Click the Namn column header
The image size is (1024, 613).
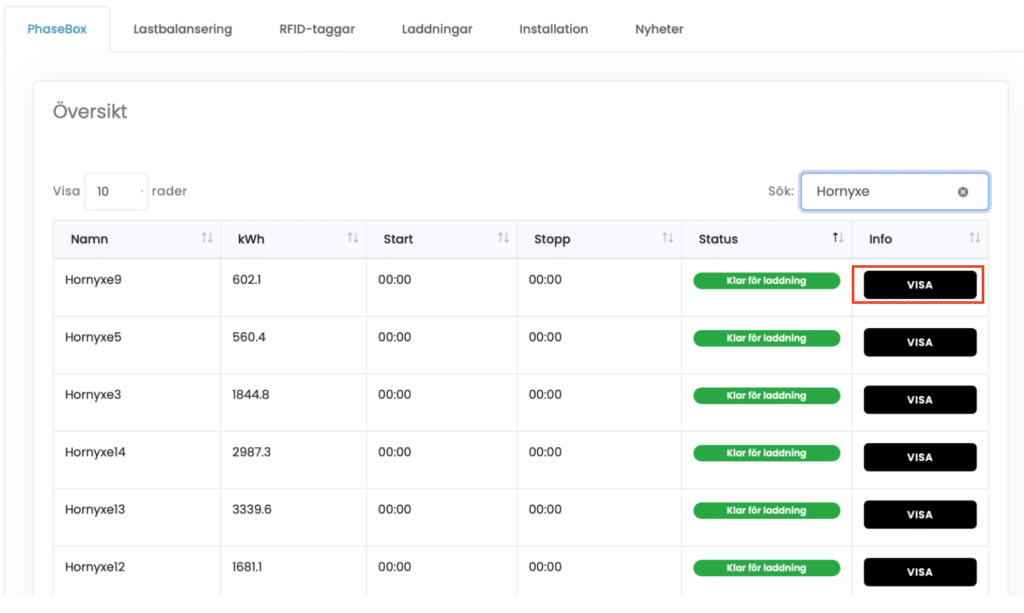(137, 239)
